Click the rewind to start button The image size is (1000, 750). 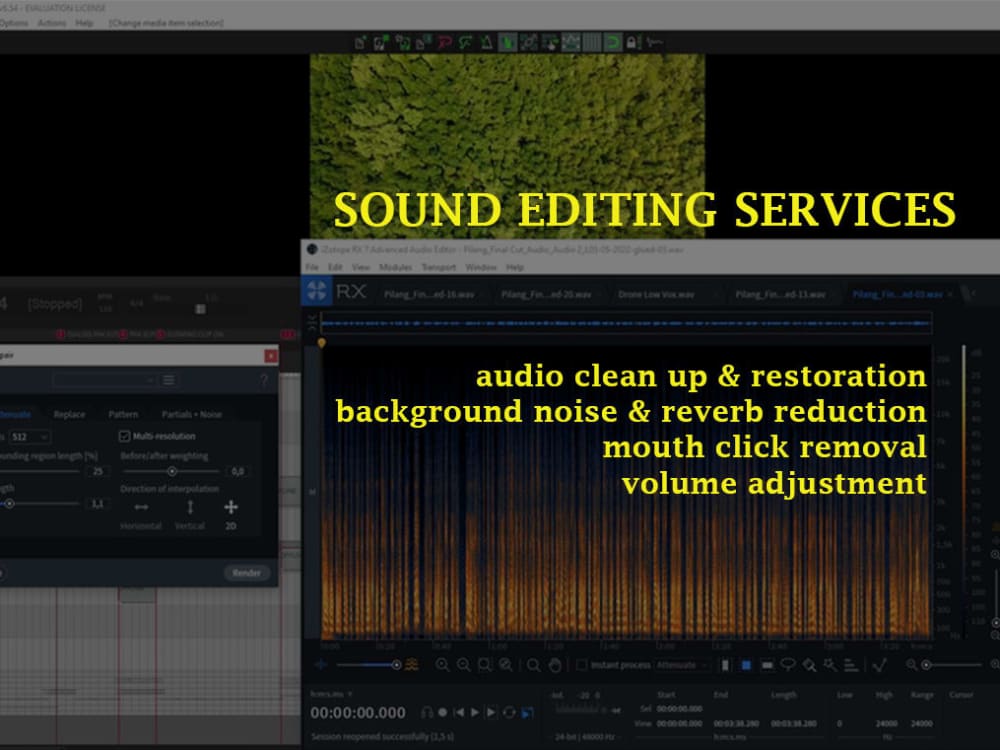459,712
